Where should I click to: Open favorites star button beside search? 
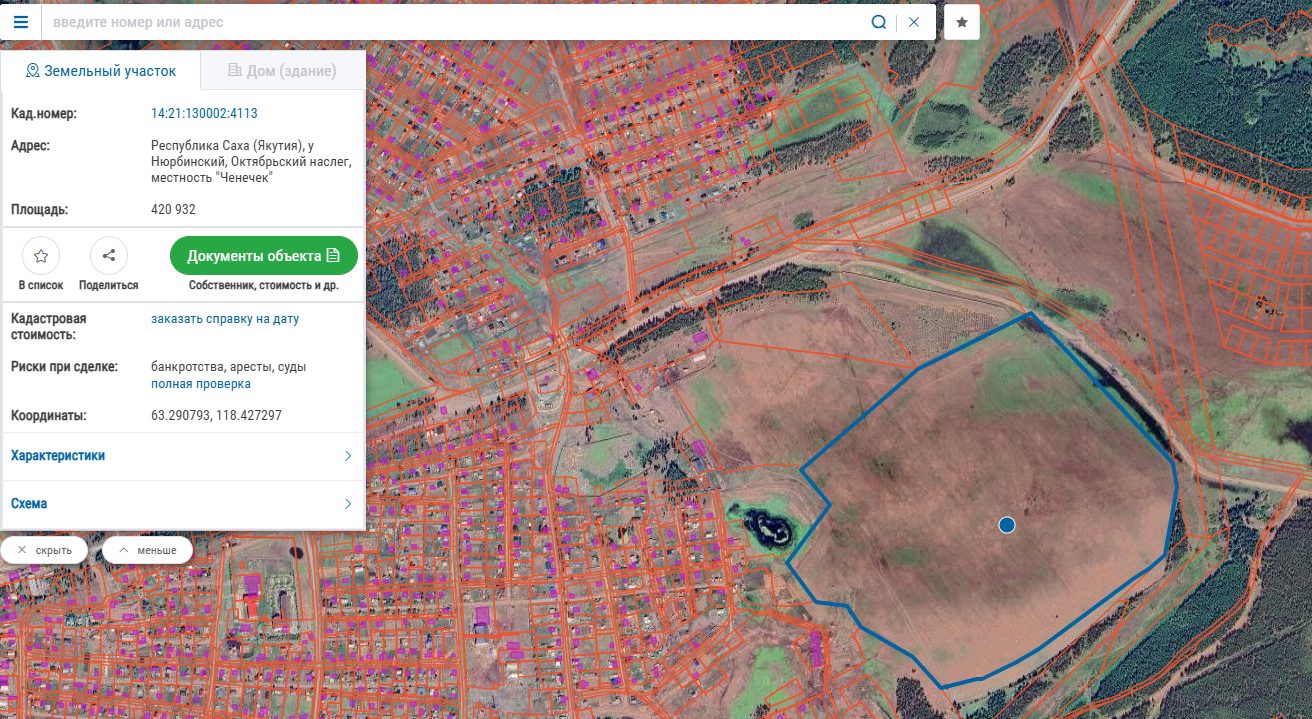point(962,22)
